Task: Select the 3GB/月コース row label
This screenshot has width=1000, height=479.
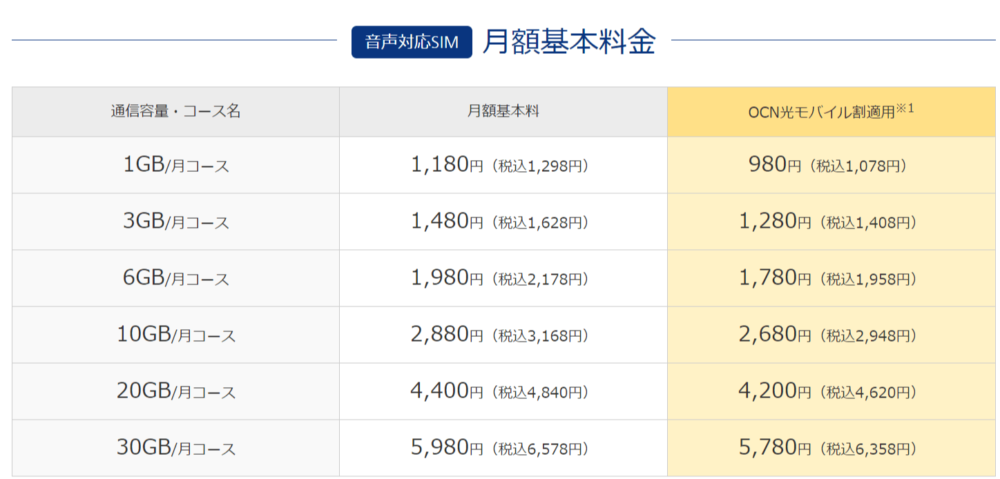Action: pos(175,221)
